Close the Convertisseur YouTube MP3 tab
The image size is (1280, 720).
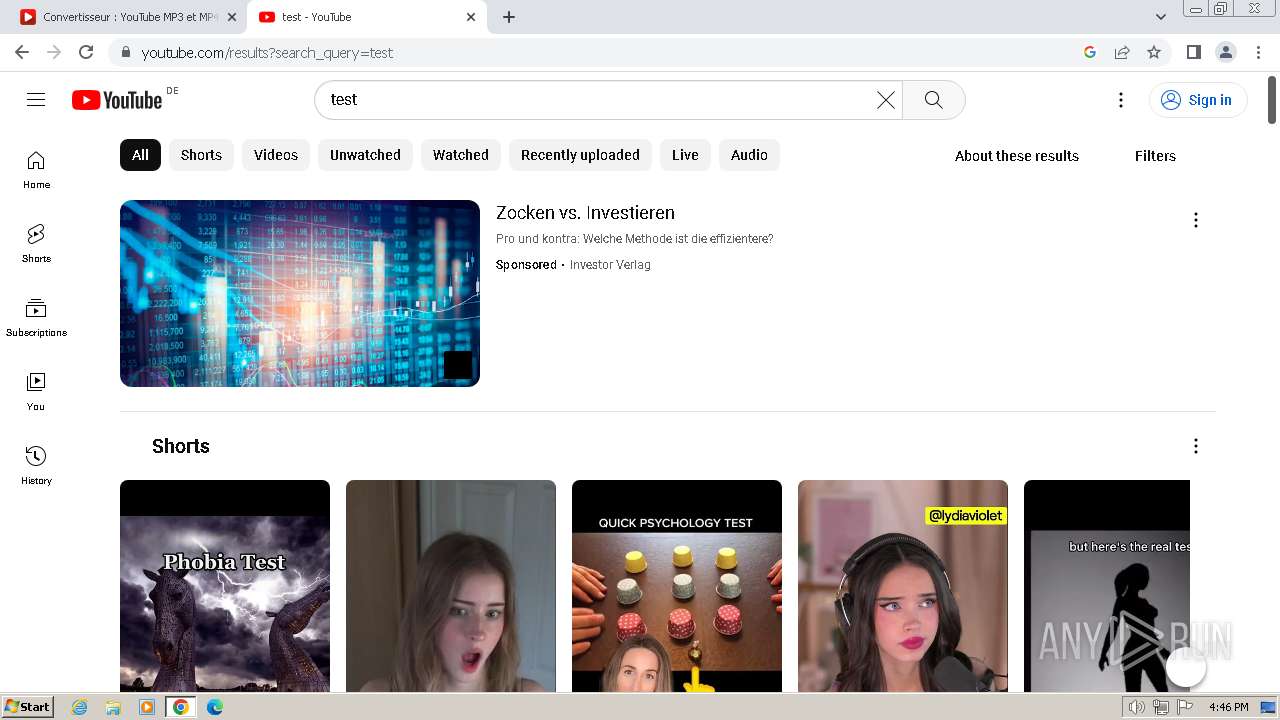[x=231, y=17]
